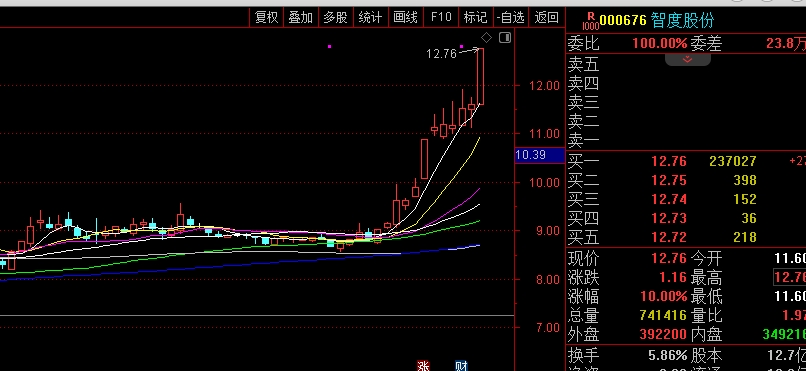Click the 总量 741416 value

pyautogui.click(x=663, y=315)
